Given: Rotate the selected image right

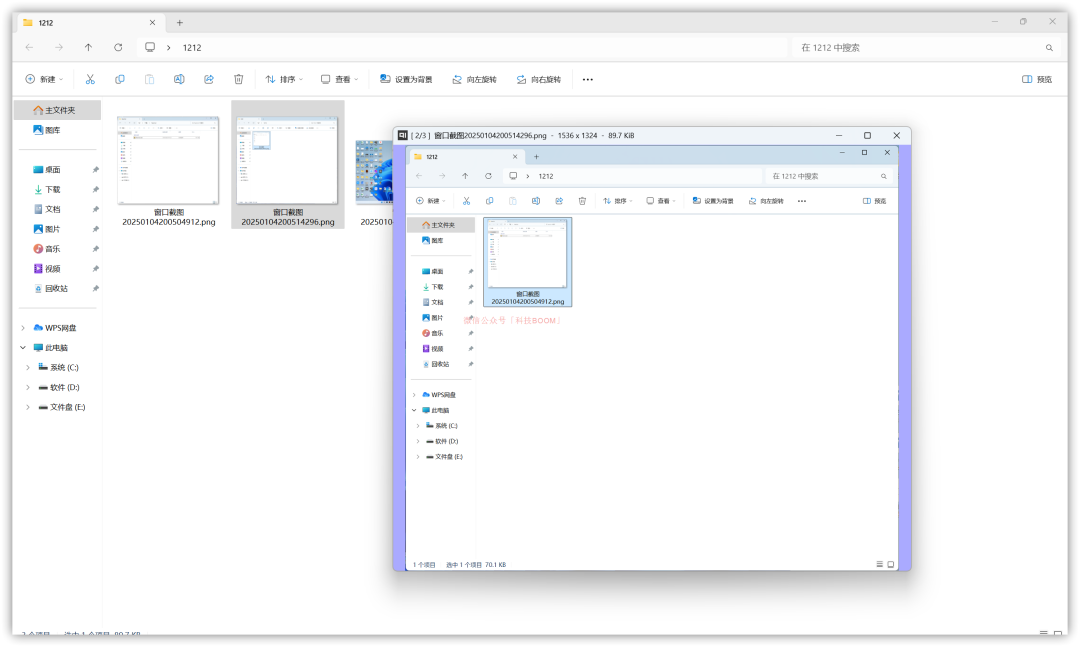Looking at the screenshot, I should (540, 78).
